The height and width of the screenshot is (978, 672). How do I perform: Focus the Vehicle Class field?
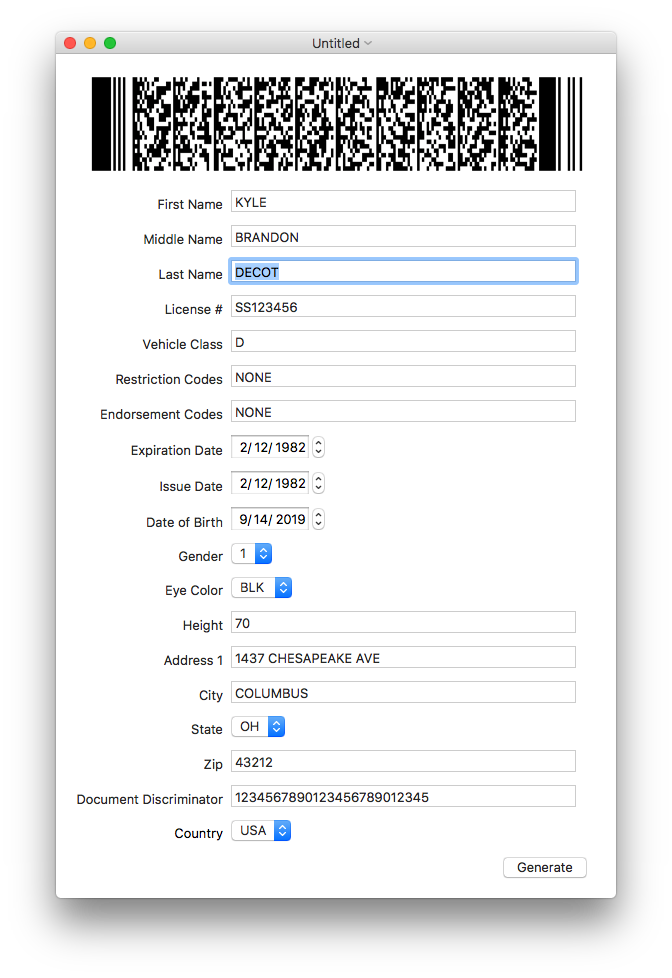tap(403, 342)
